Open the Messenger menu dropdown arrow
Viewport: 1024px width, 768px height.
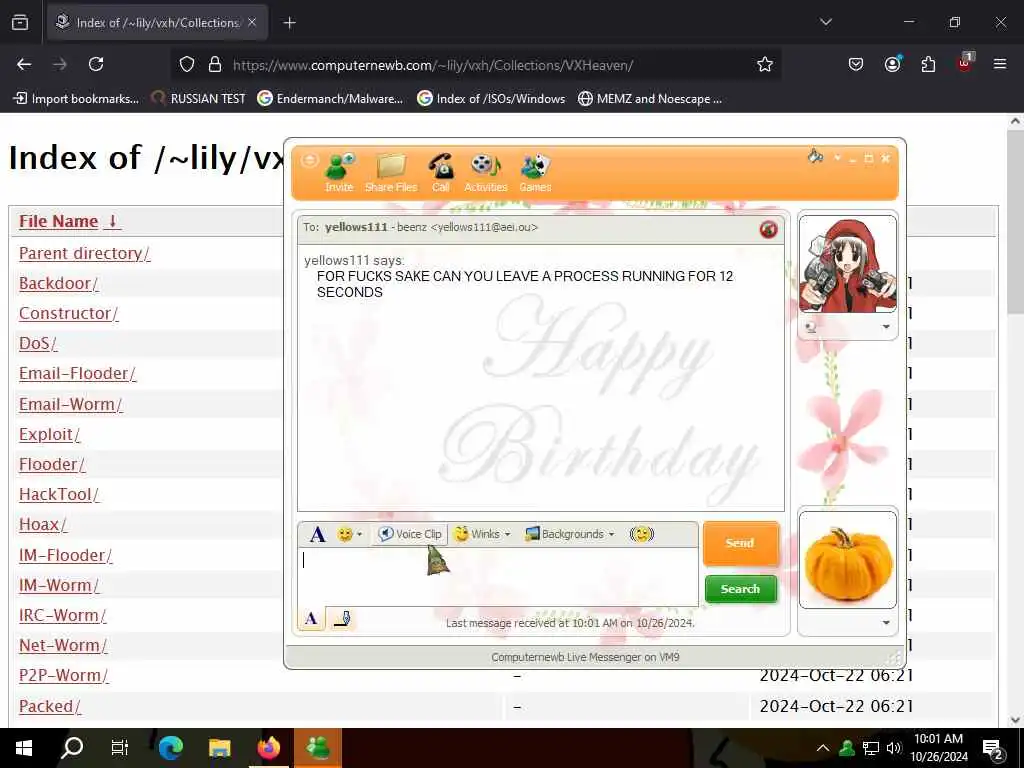point(837,158)
